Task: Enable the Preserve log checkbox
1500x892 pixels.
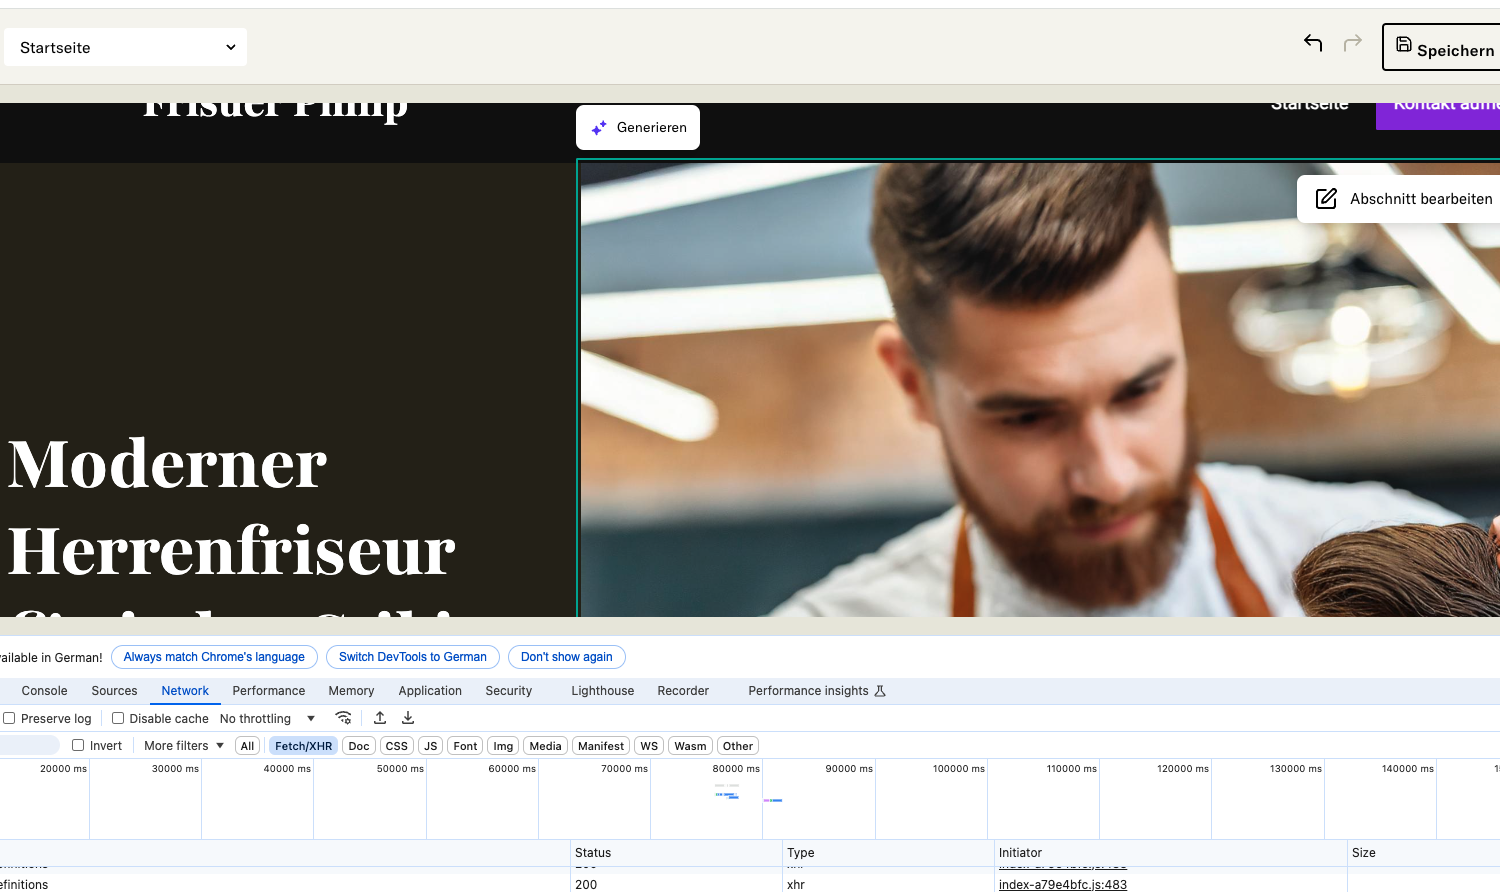Action: pyautogui.click(x=9, y=718)
